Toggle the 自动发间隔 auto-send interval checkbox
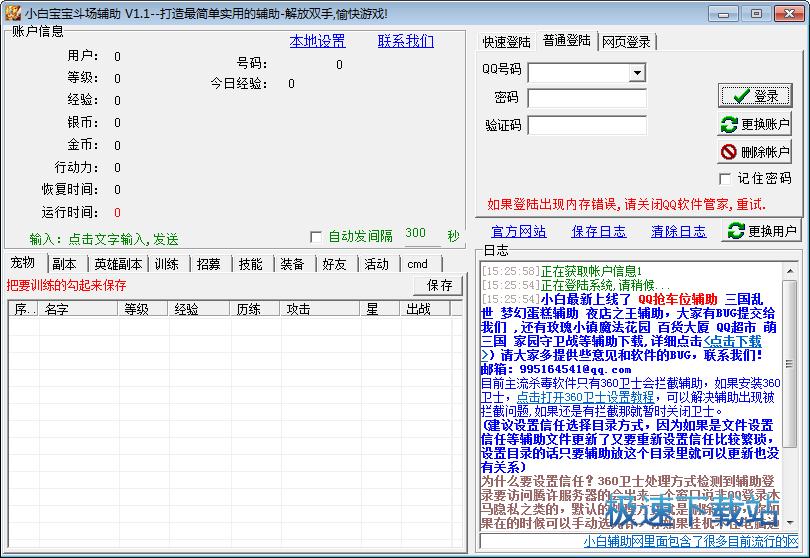 click(x=316, y=237)
